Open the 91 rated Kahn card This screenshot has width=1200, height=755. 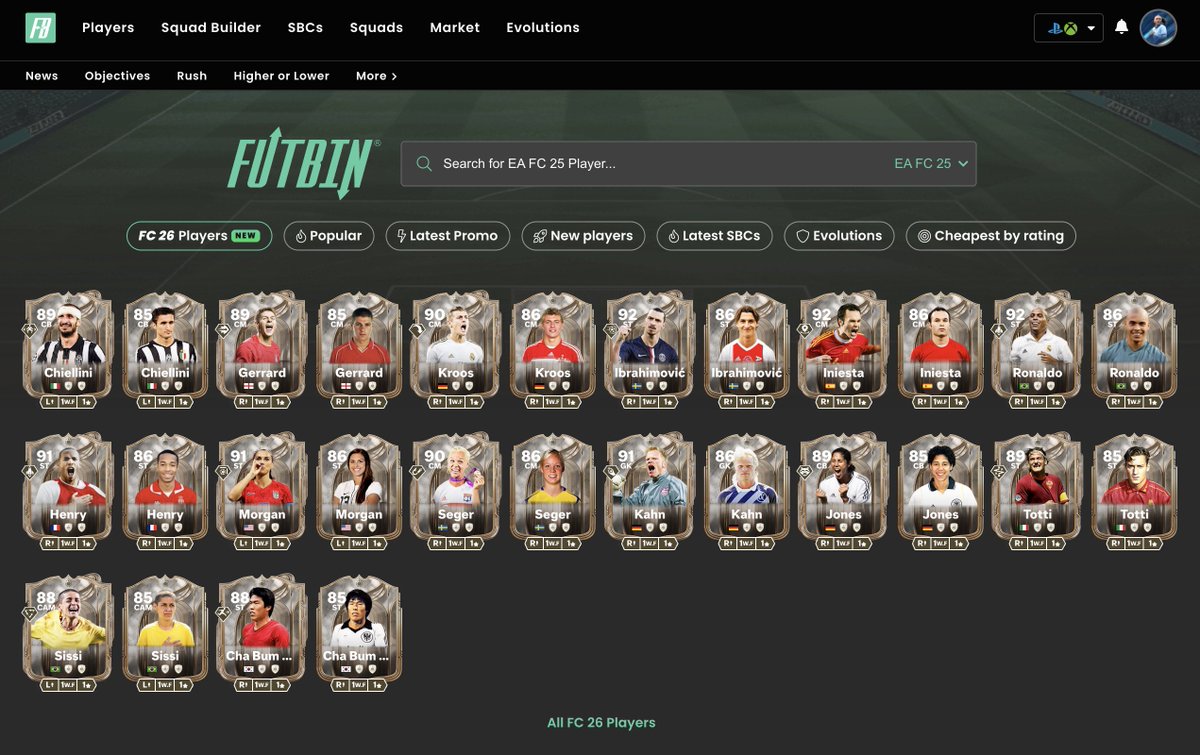tap(650, 492)
